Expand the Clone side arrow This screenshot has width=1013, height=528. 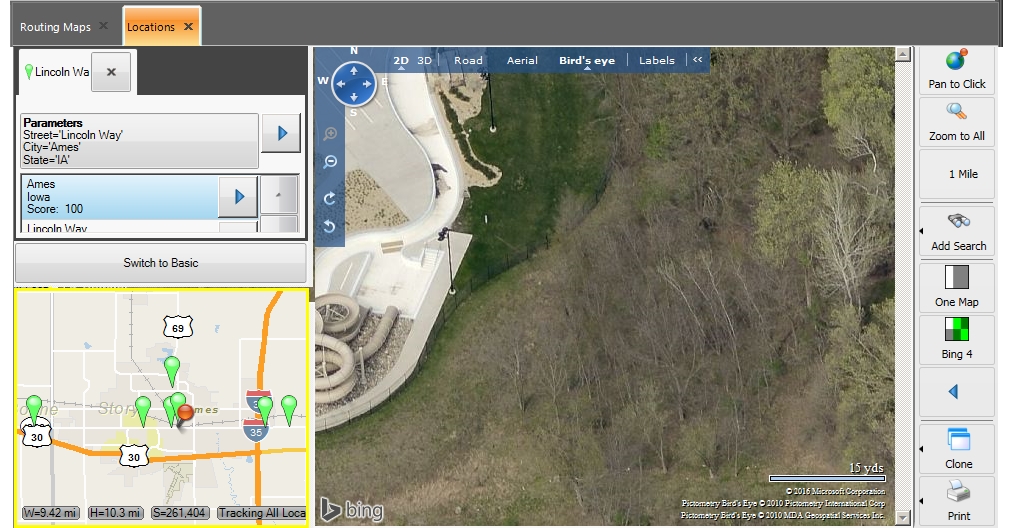click(x=921, y=449)
